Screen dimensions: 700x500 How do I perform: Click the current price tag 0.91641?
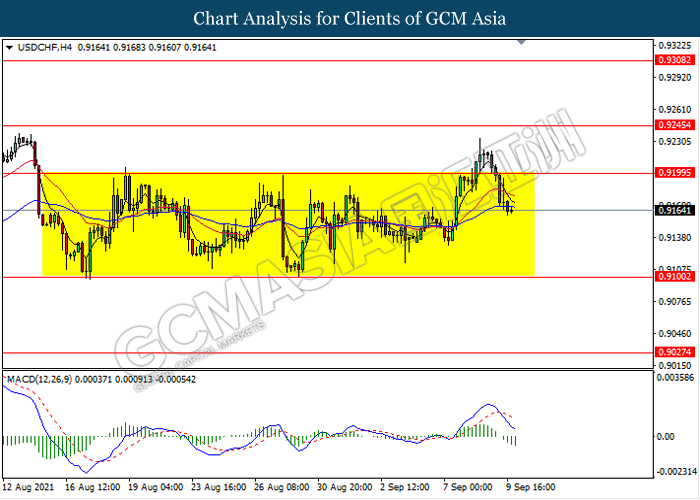pyautogui.click(x=669, y=210)
